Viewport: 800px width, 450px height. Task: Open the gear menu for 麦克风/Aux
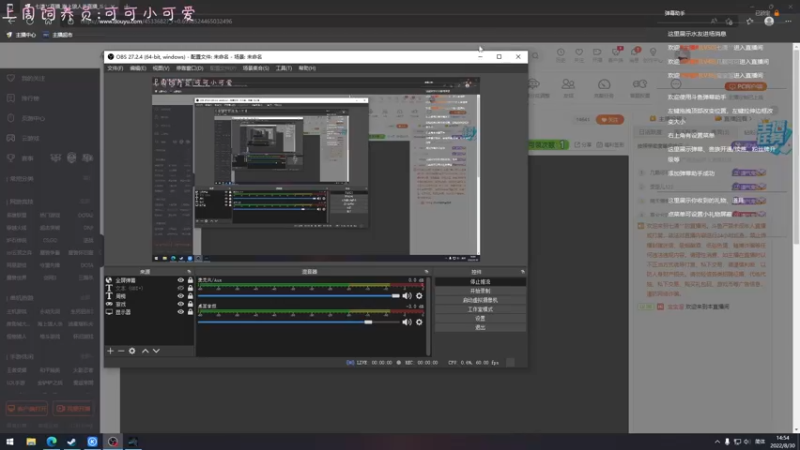[419, 296]
